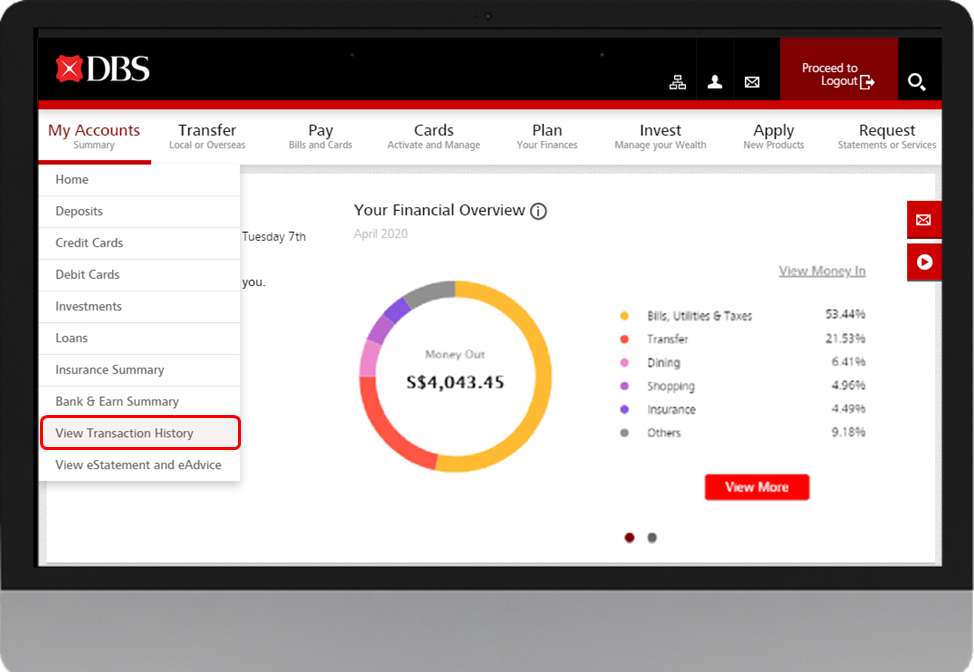
Task: Select the second carousel dot
Action: point(652,537)
